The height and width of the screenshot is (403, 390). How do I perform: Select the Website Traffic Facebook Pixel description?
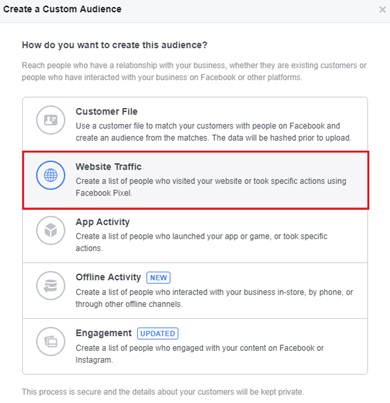[211, 187]
